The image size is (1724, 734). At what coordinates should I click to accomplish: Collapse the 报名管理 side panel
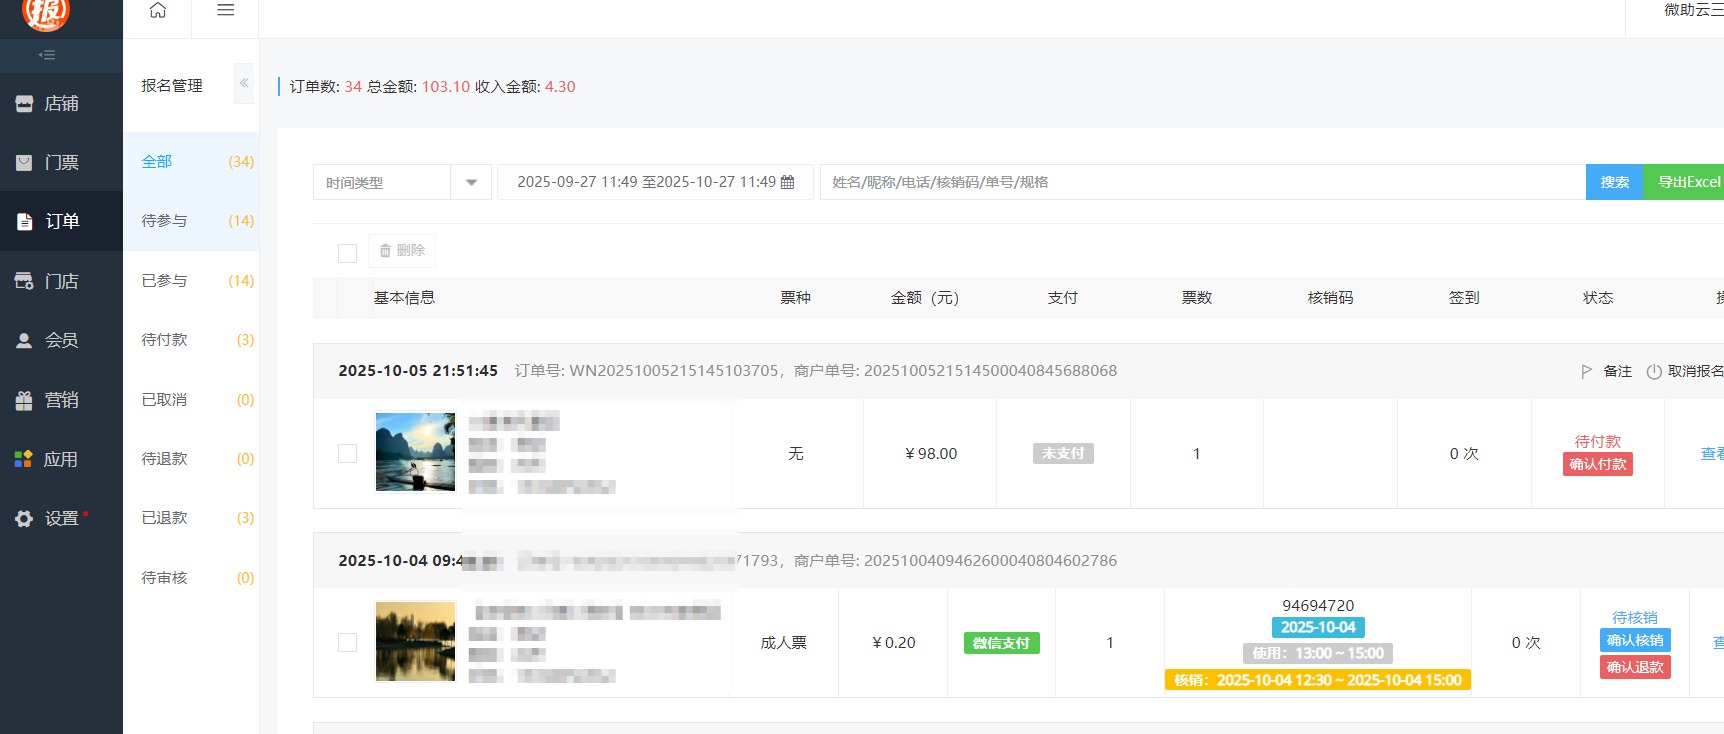click(243, 84)
